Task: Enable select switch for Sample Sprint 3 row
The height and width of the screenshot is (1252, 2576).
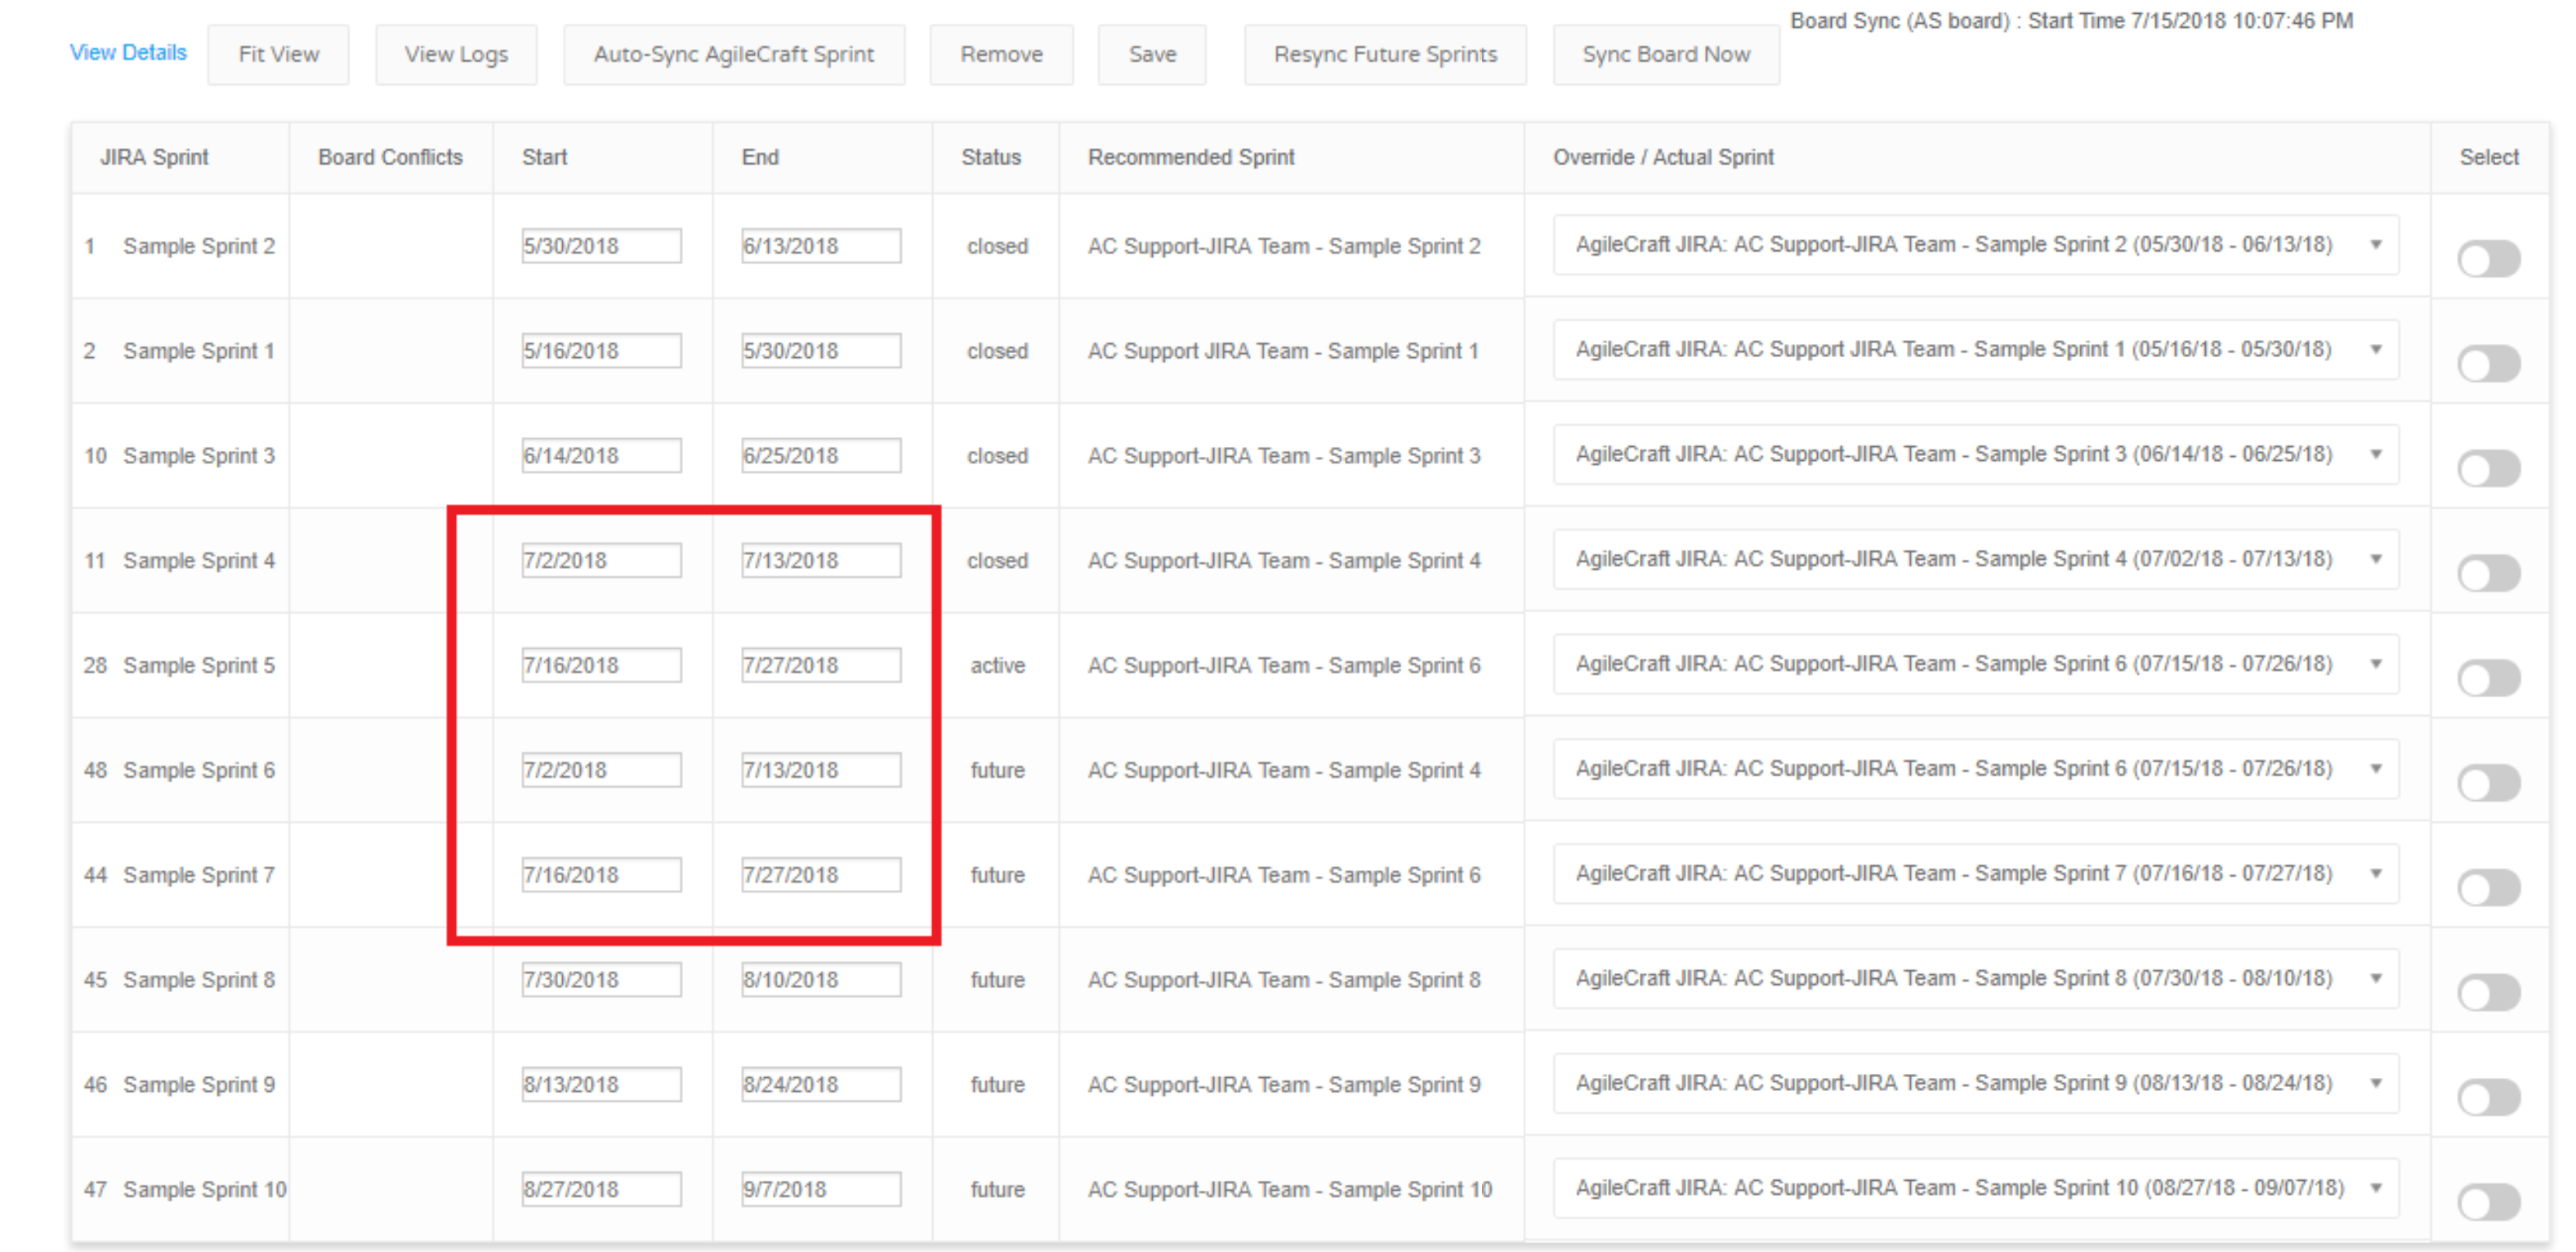Action: click(2489, 469)
